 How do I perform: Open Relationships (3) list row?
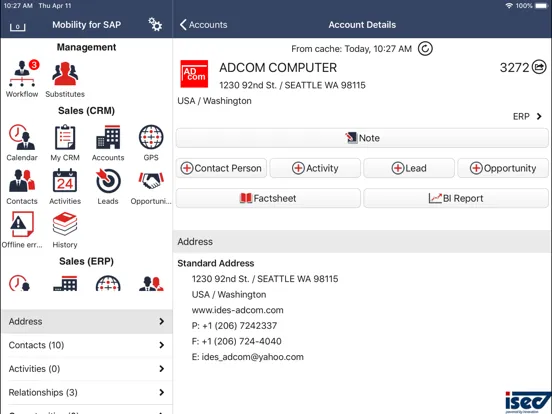(x=87, y=392)
